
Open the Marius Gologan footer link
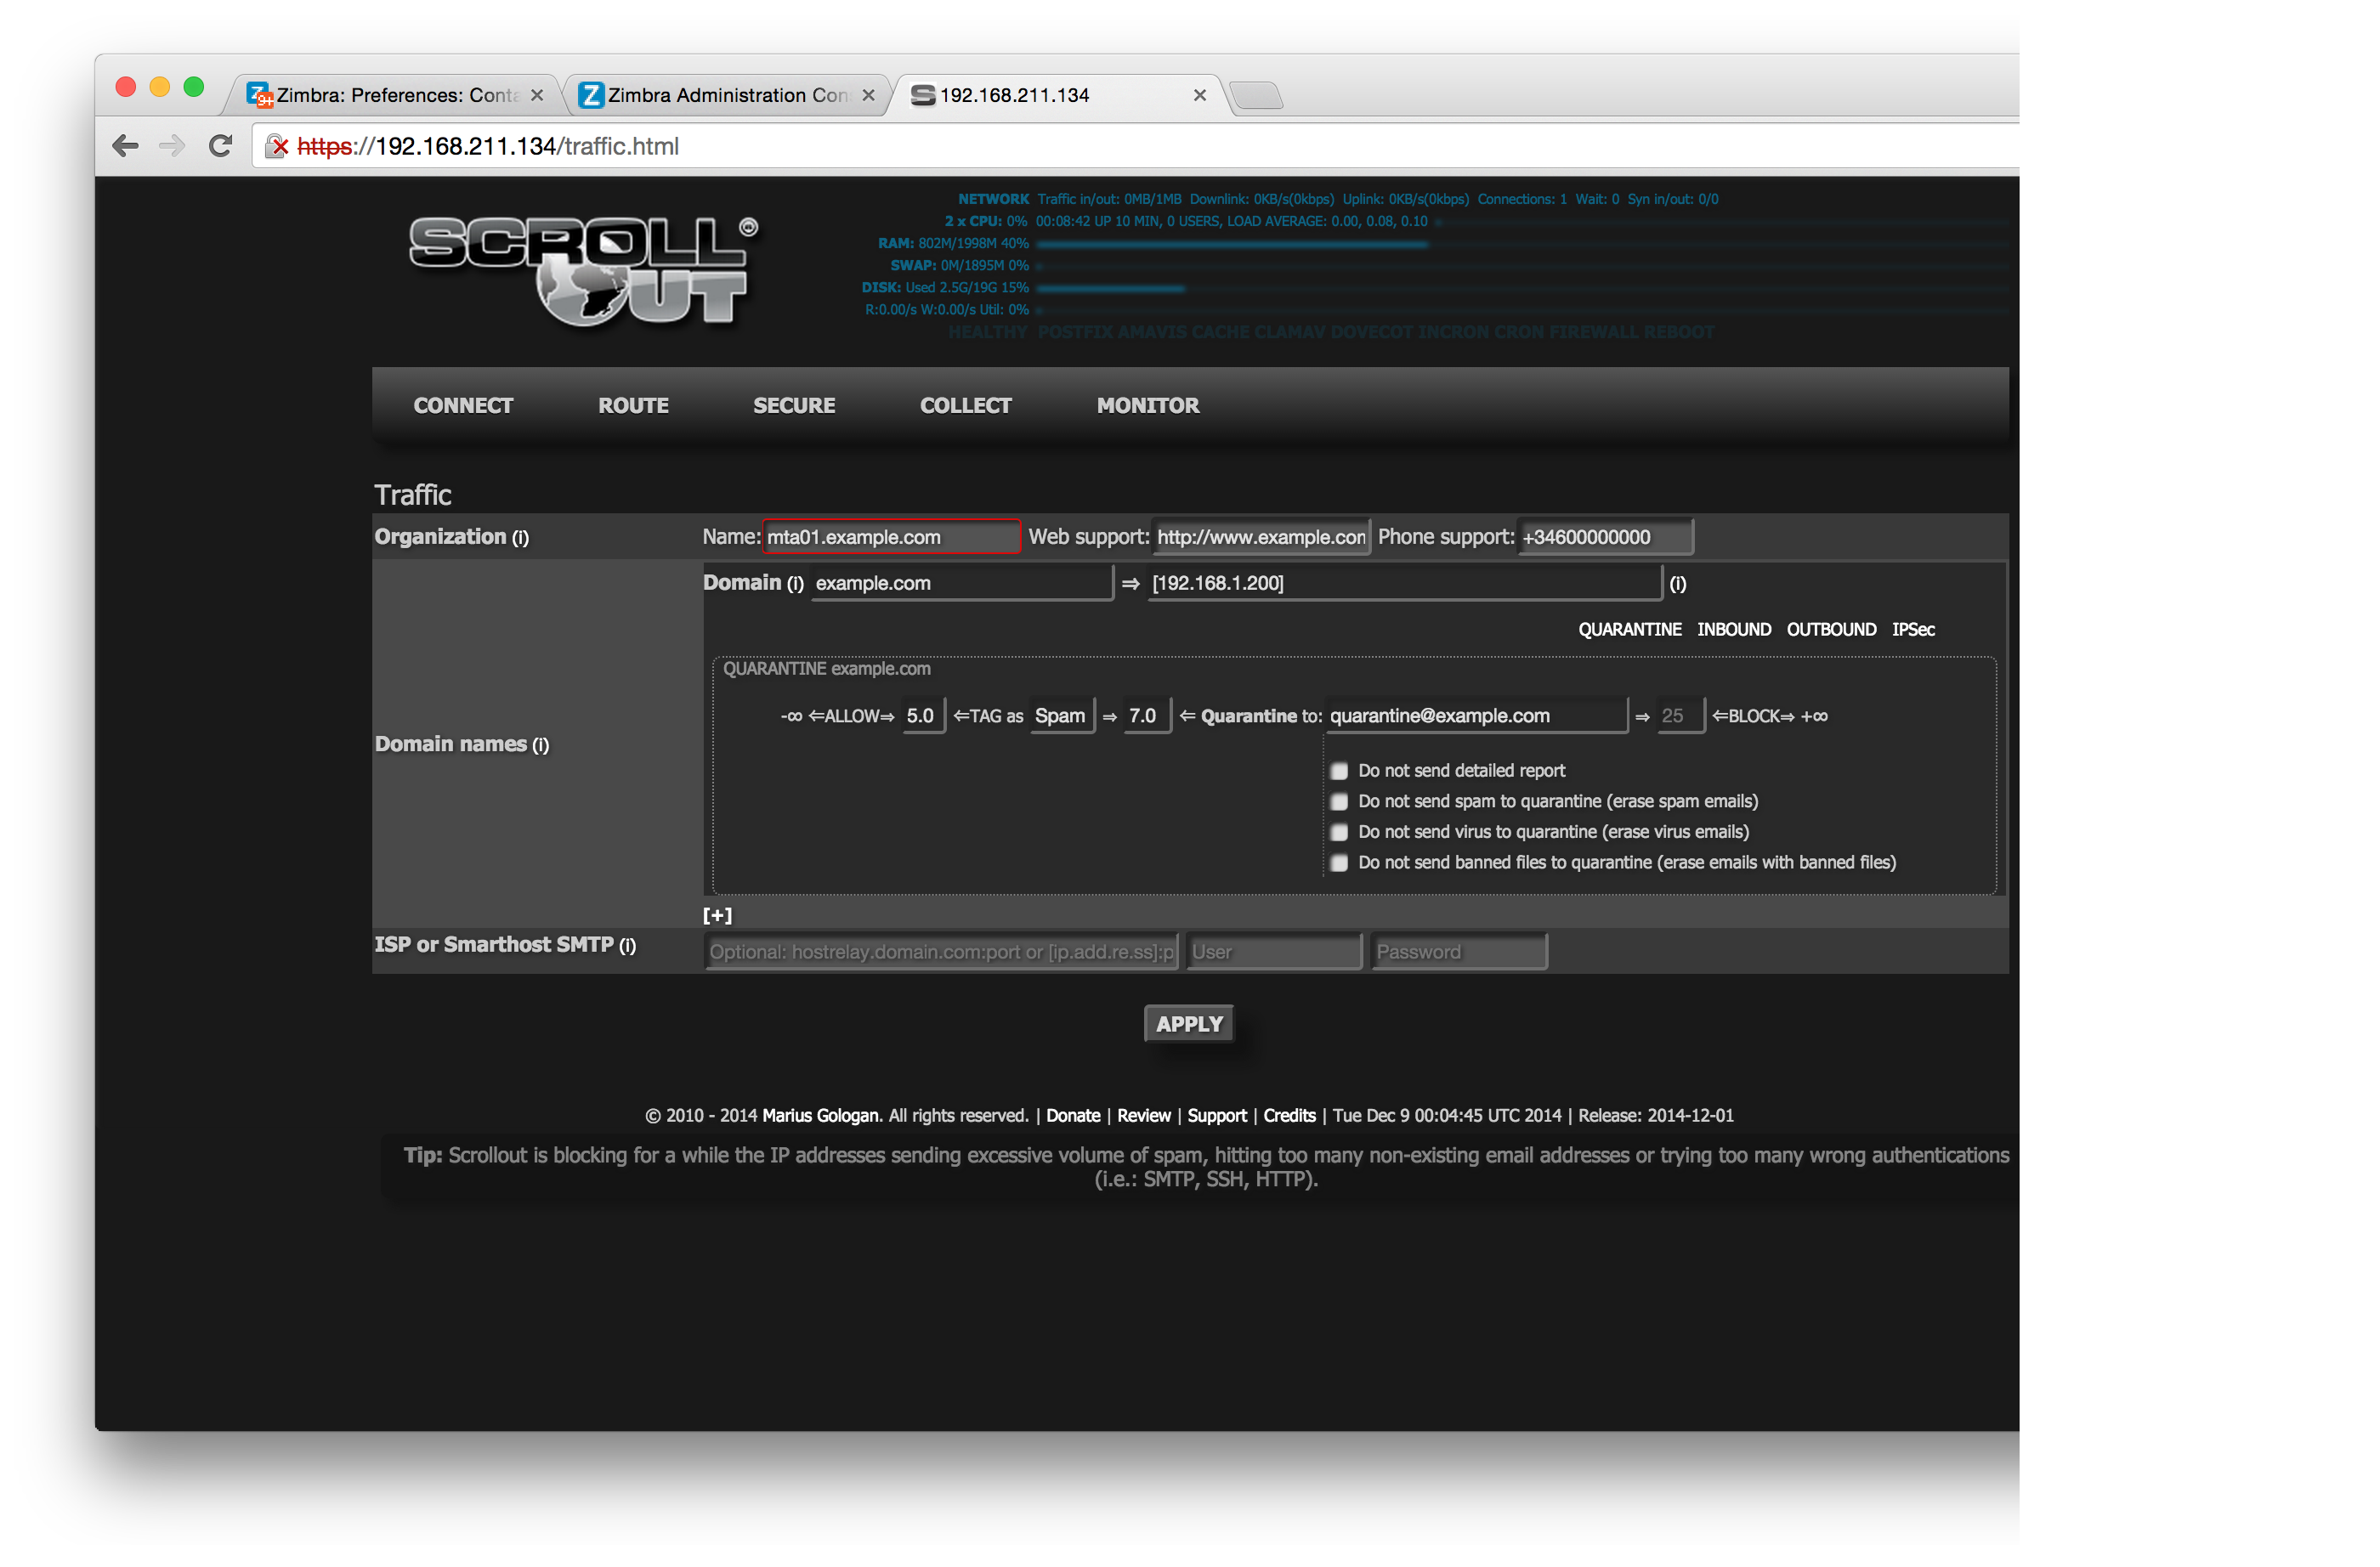(820, 1116)
